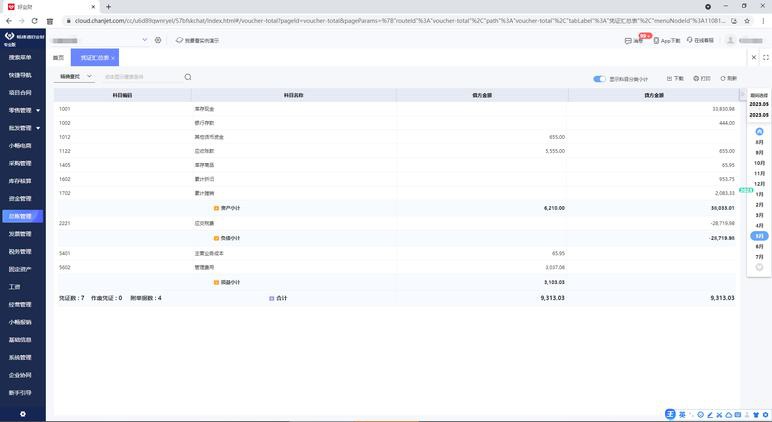Screen dimensions: 772x422
Task: Bookmark the page with the star icon
Action: 747,21
